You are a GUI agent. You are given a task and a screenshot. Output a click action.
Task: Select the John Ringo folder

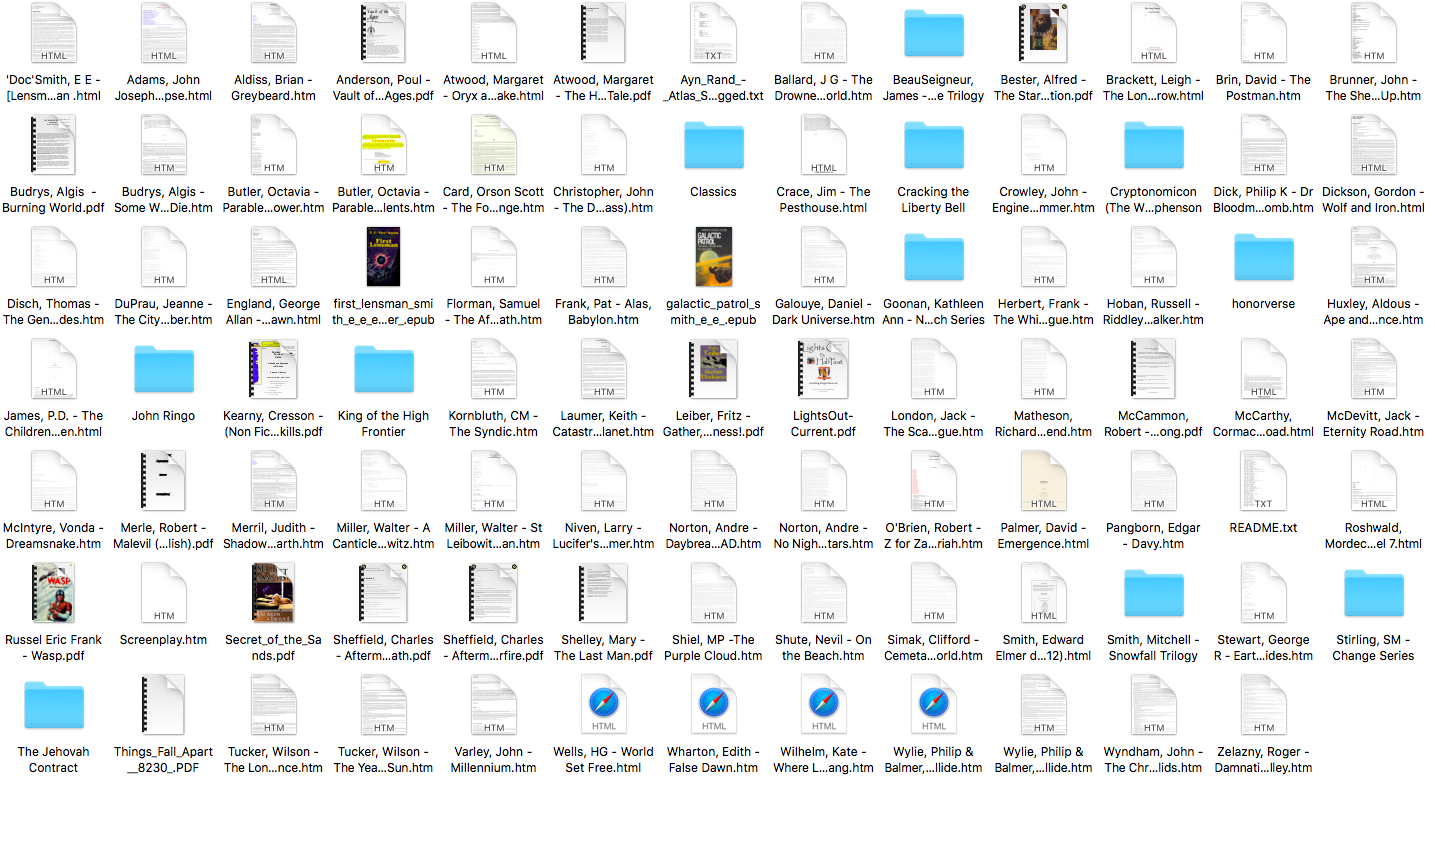point(163,370)
